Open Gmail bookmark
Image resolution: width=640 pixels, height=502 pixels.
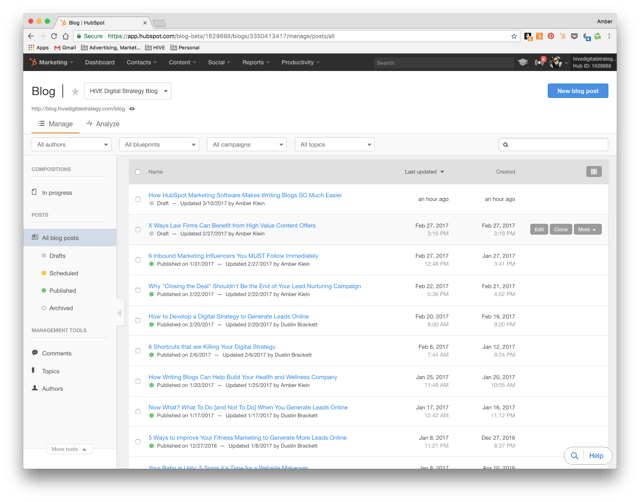coord(65,47)
